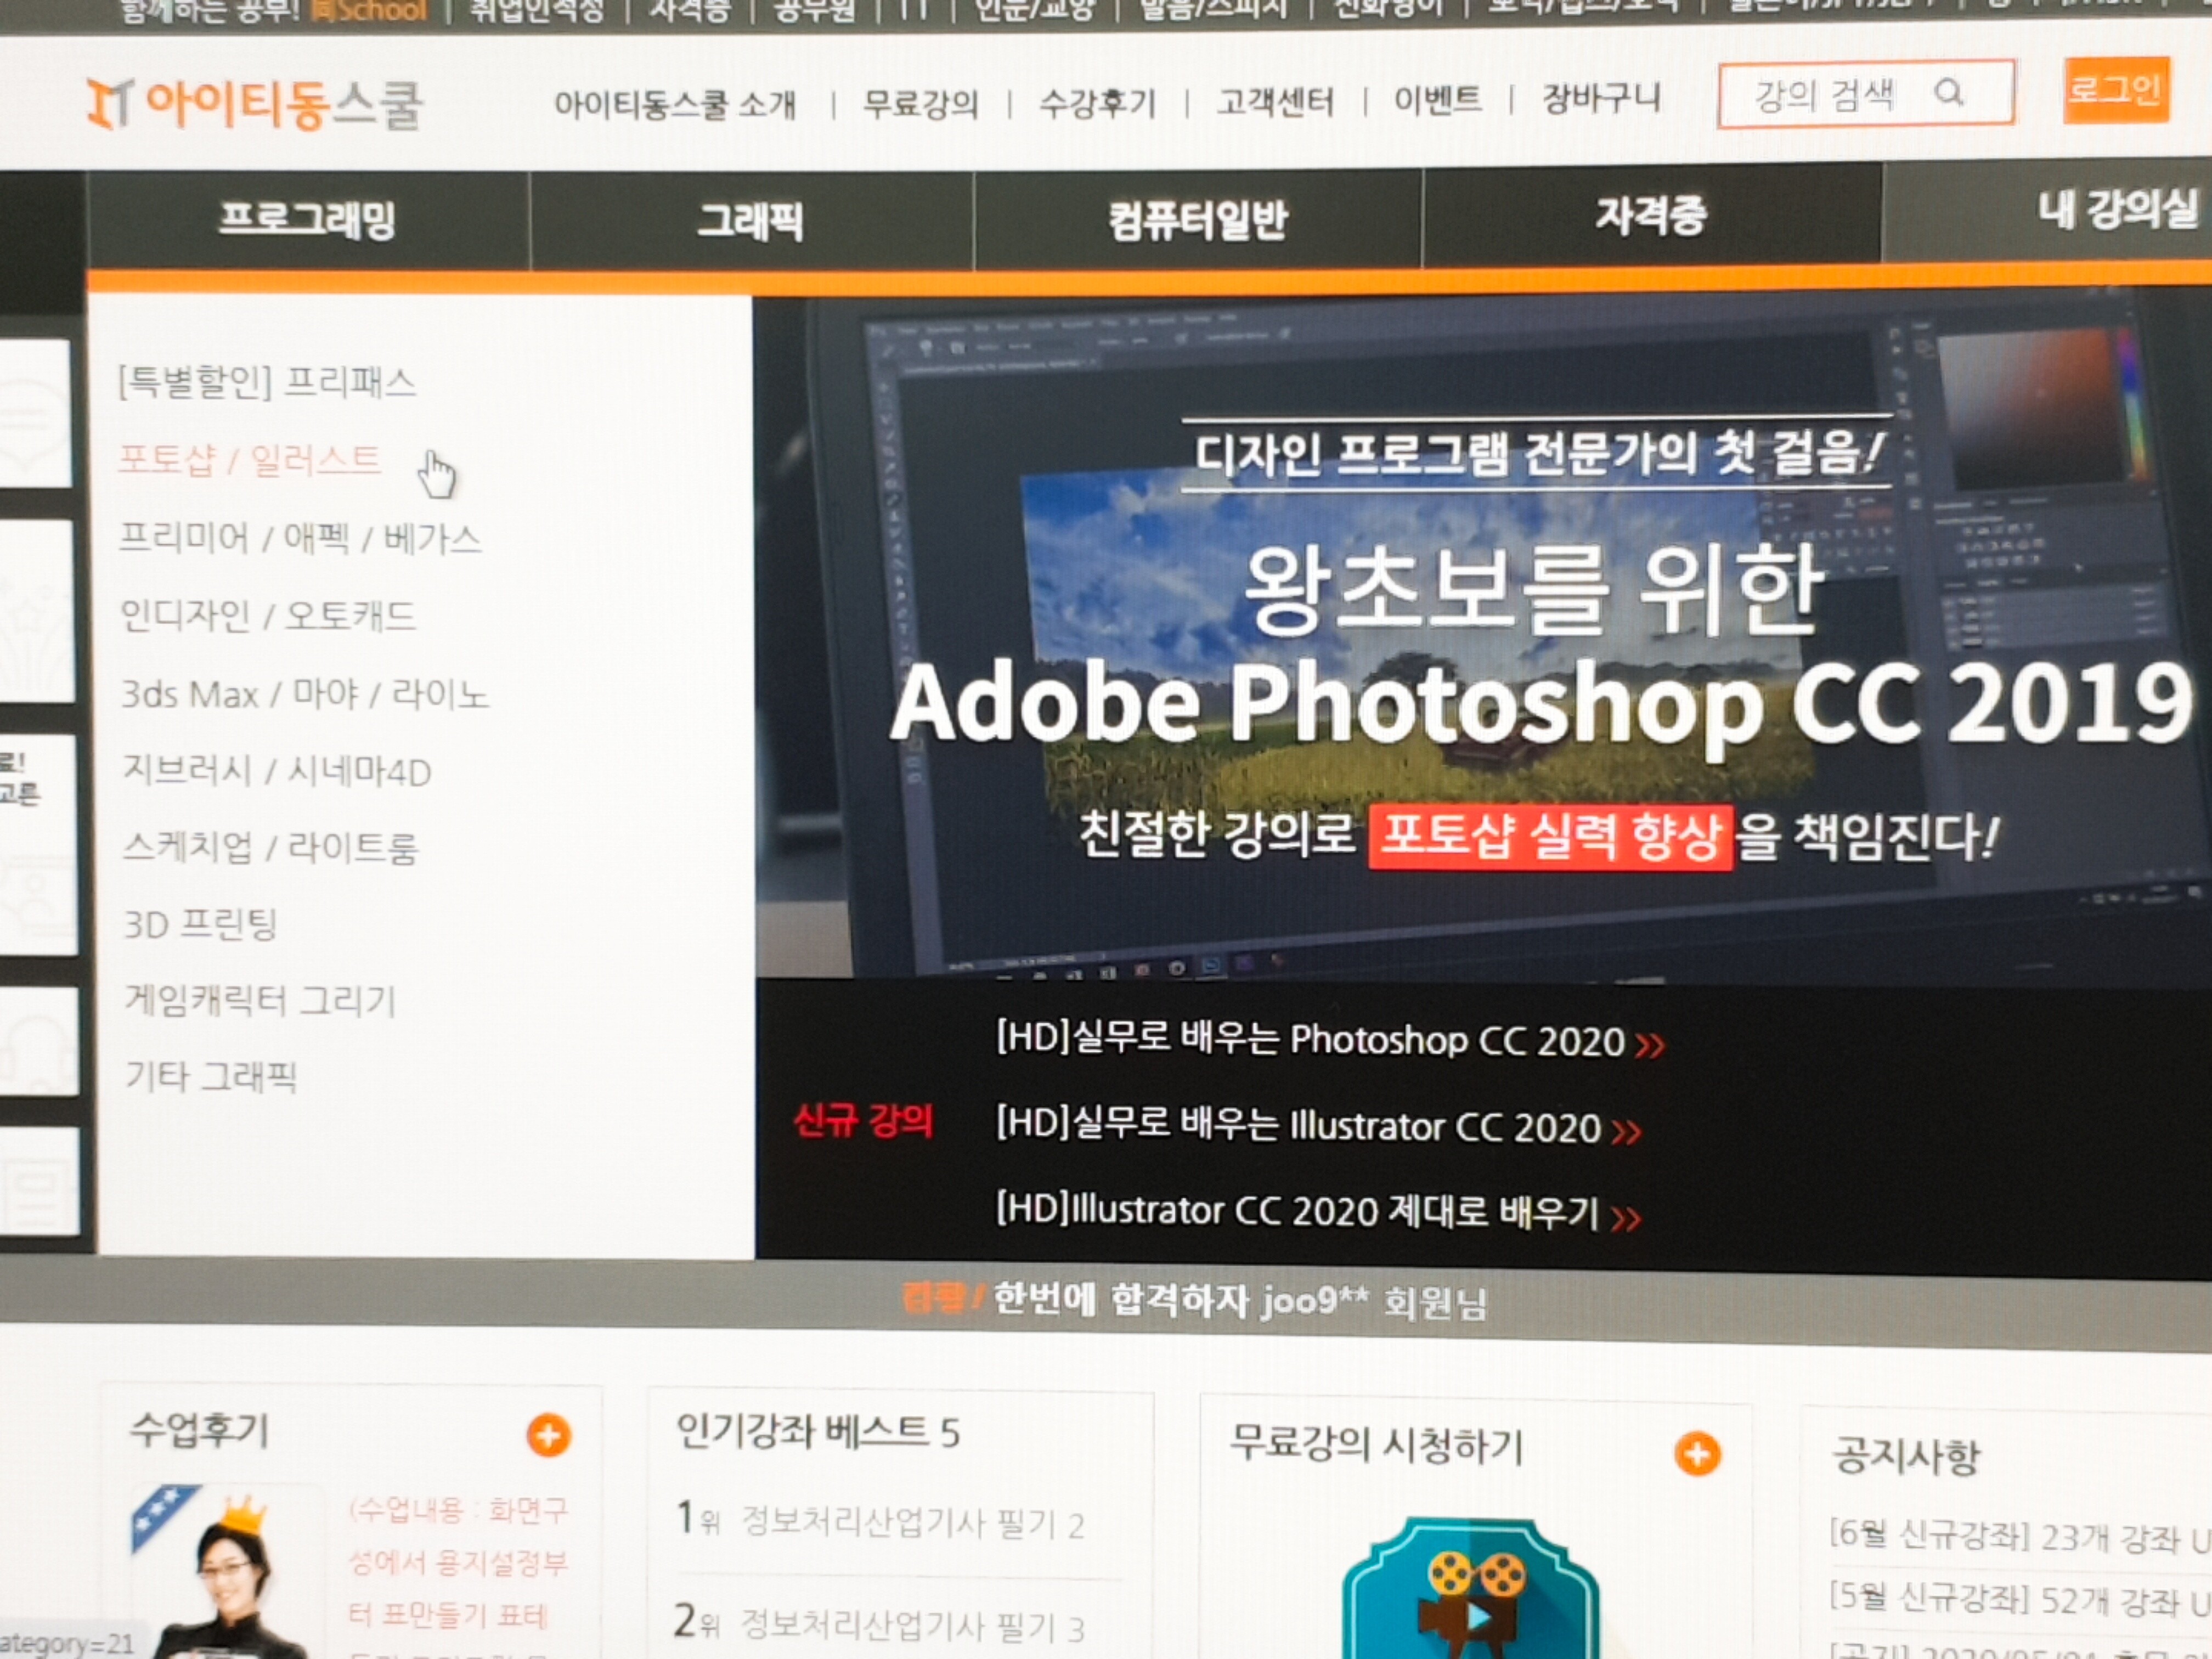Choose 3D 프린팅 submenu item
Screen dimensions: 2212x1659
tap(200, 924)
